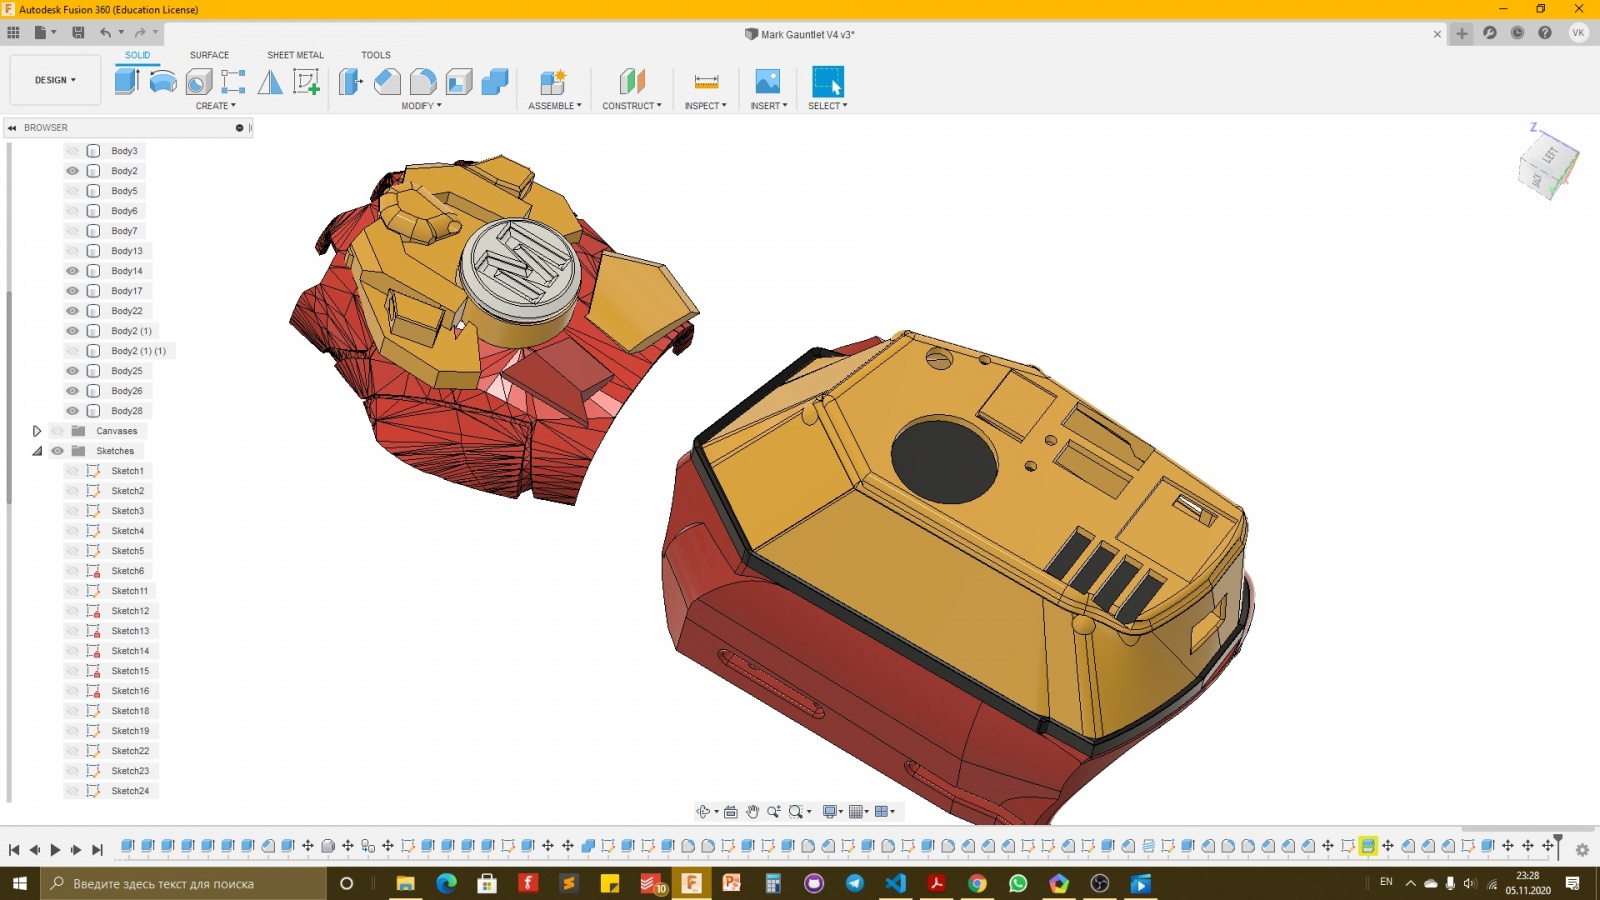The height and width of the screenshot is (900, 1600).
Task: Hide Body2 using its eye icon
Action: point(73,171)
